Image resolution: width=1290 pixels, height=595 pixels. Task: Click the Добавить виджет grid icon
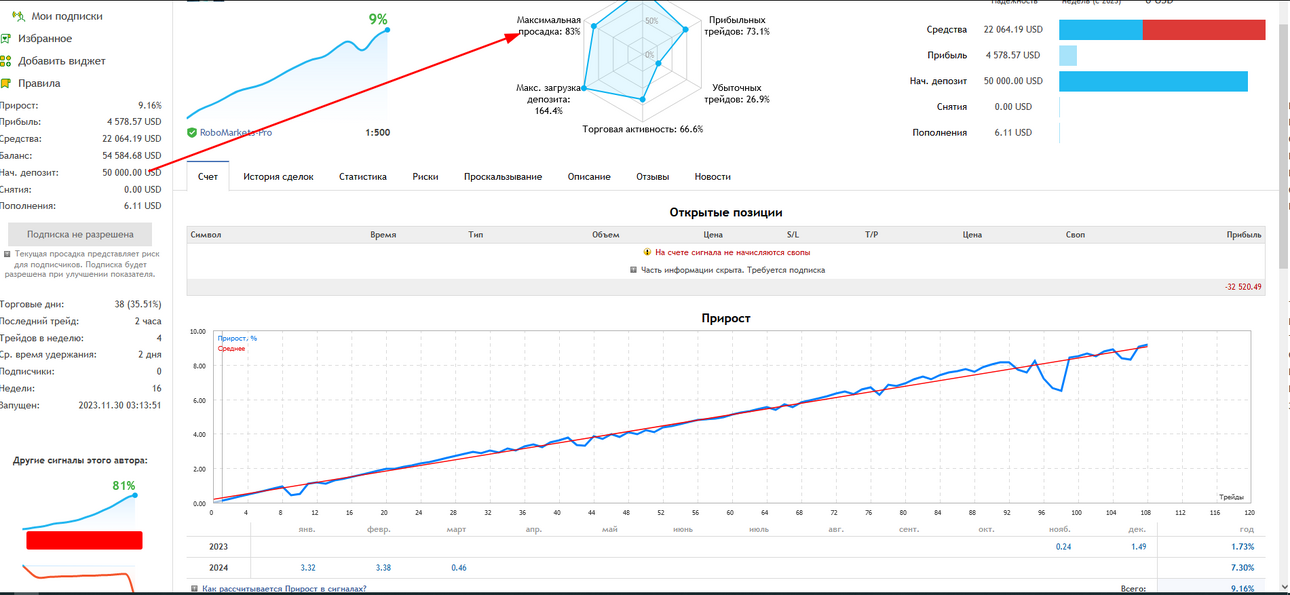click(x=6, y=61)
